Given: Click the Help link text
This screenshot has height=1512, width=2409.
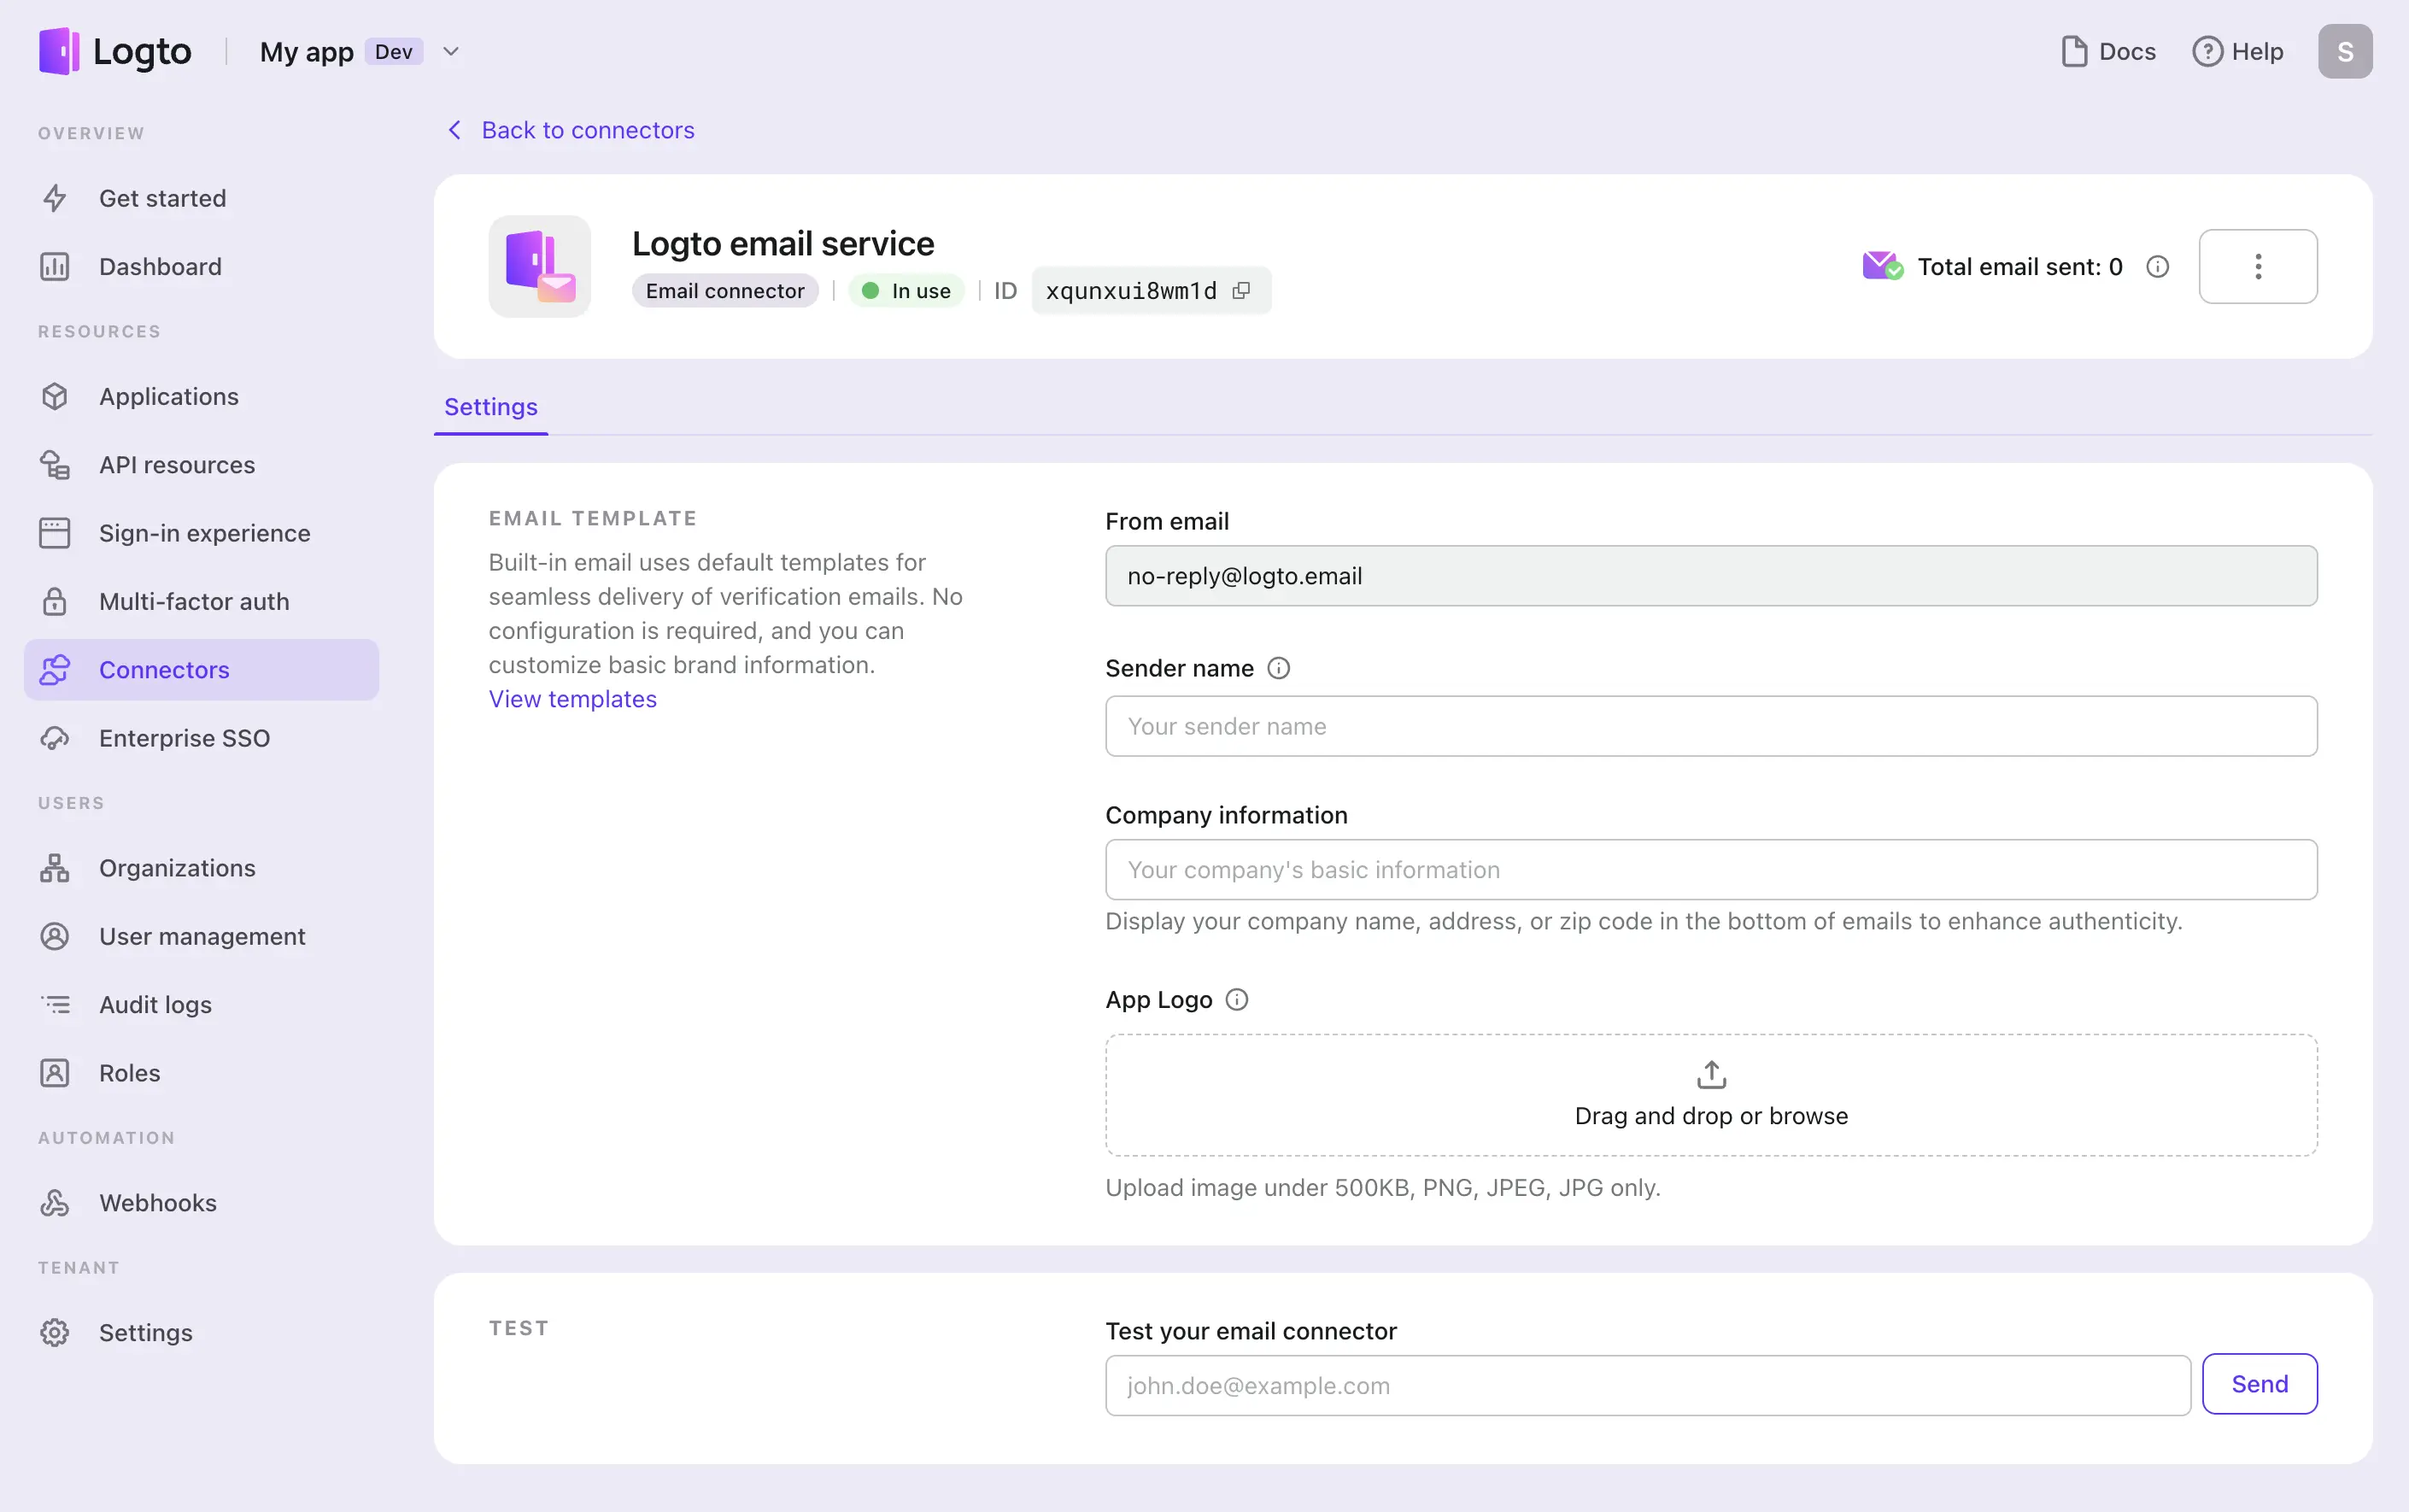Looking at the screenshot, I should pos(2257,52).
